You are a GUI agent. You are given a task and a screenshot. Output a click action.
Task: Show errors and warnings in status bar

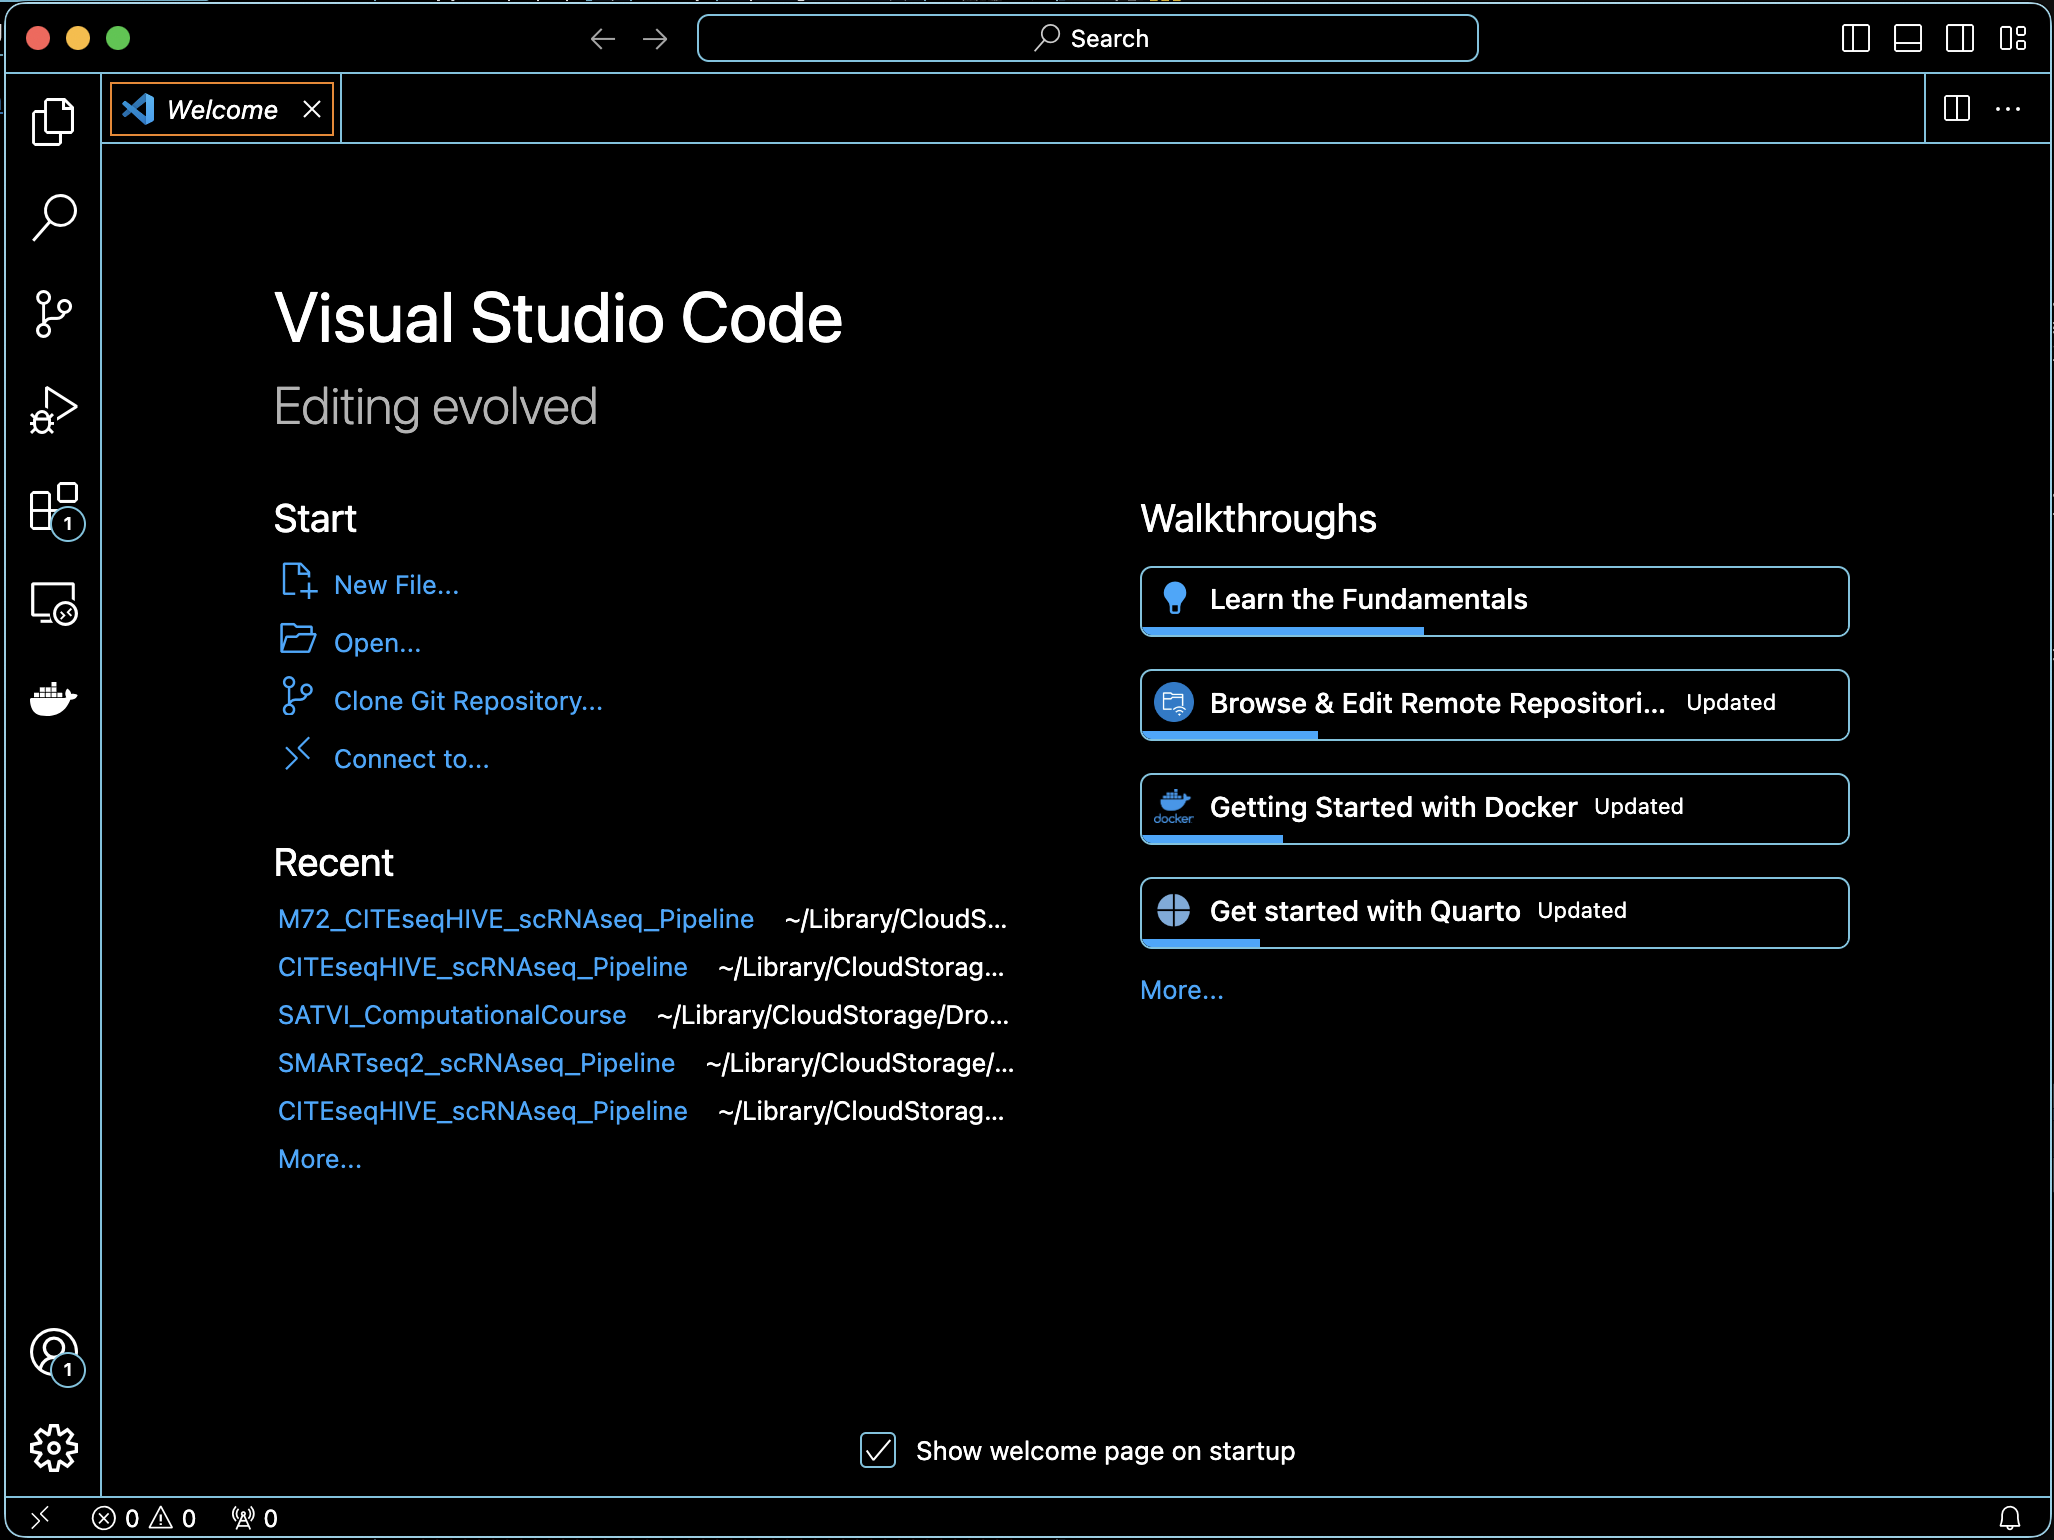[144, 1518]
